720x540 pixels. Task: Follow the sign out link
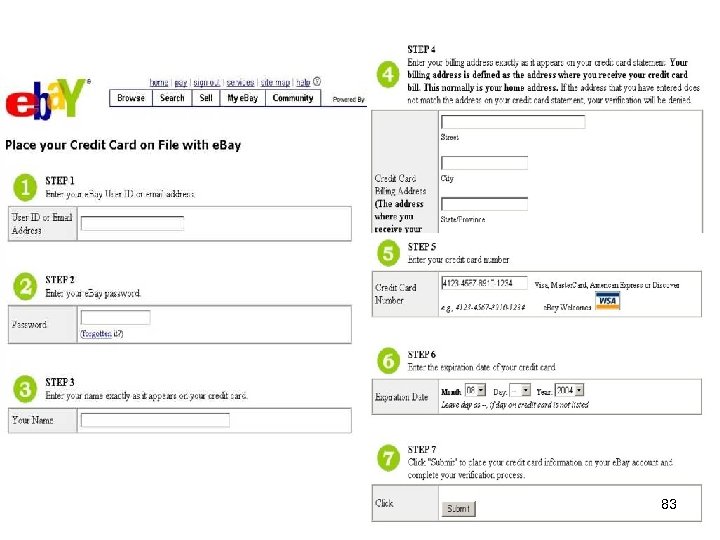(207, 82)
